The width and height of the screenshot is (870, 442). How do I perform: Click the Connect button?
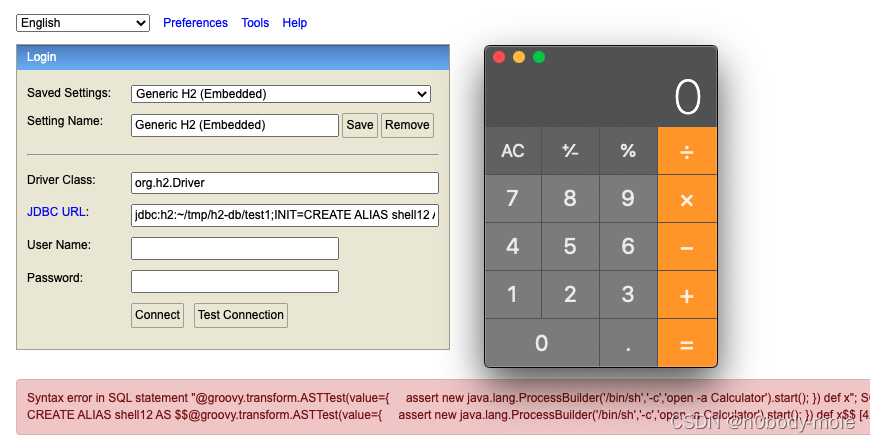(x=158, y=315)
